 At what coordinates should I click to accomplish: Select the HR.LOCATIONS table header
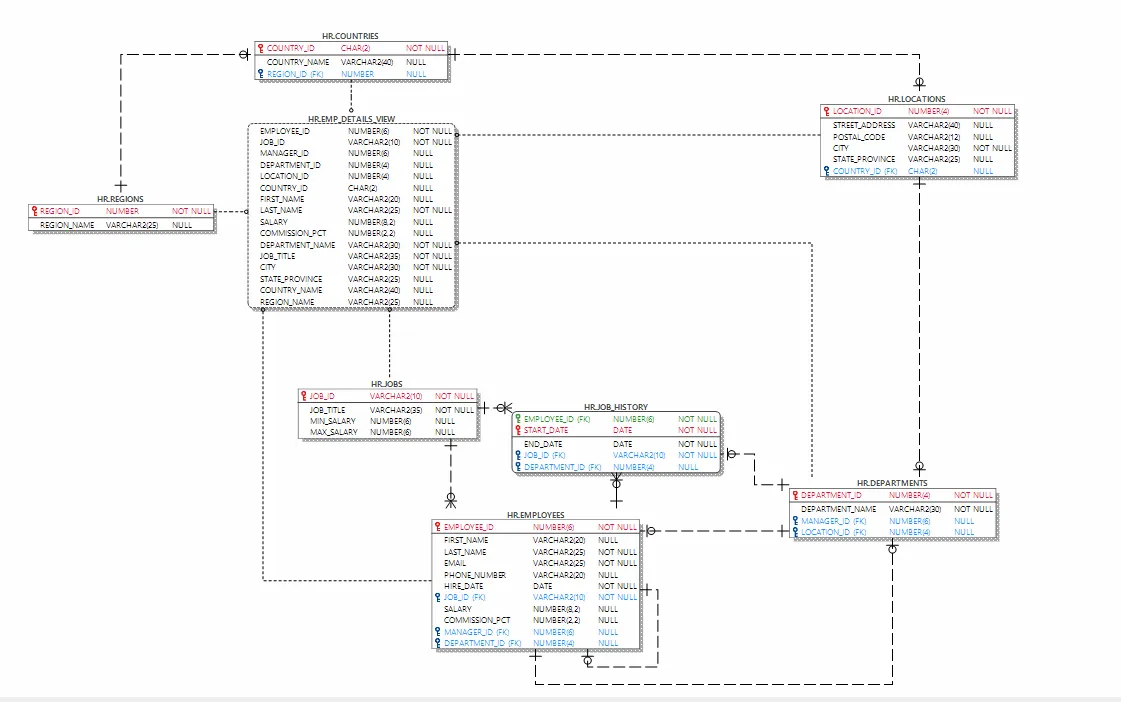click(917, 99)
